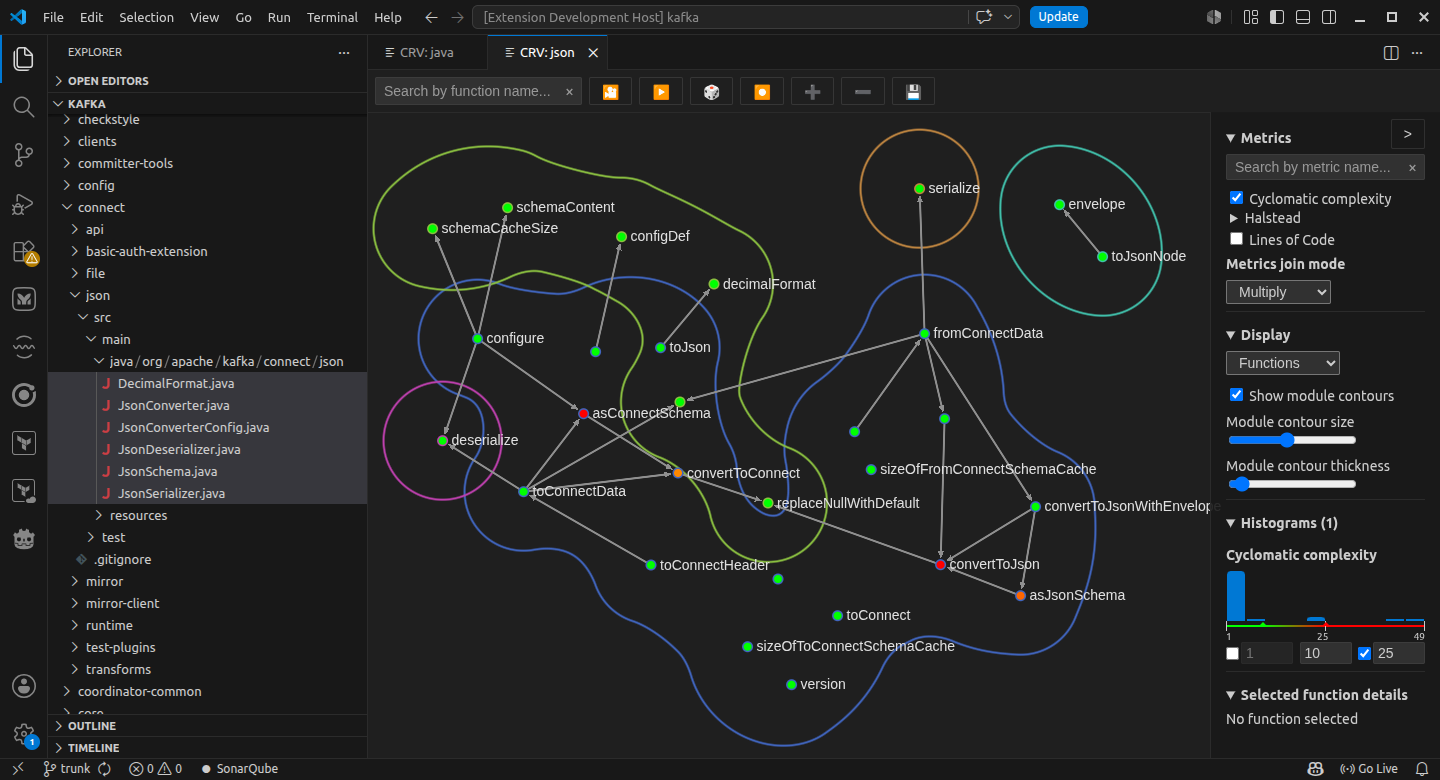This screenshot has height=780, width=1440.
Task: Open Source Control in activity bar
Action: click(x=24, y=154)
